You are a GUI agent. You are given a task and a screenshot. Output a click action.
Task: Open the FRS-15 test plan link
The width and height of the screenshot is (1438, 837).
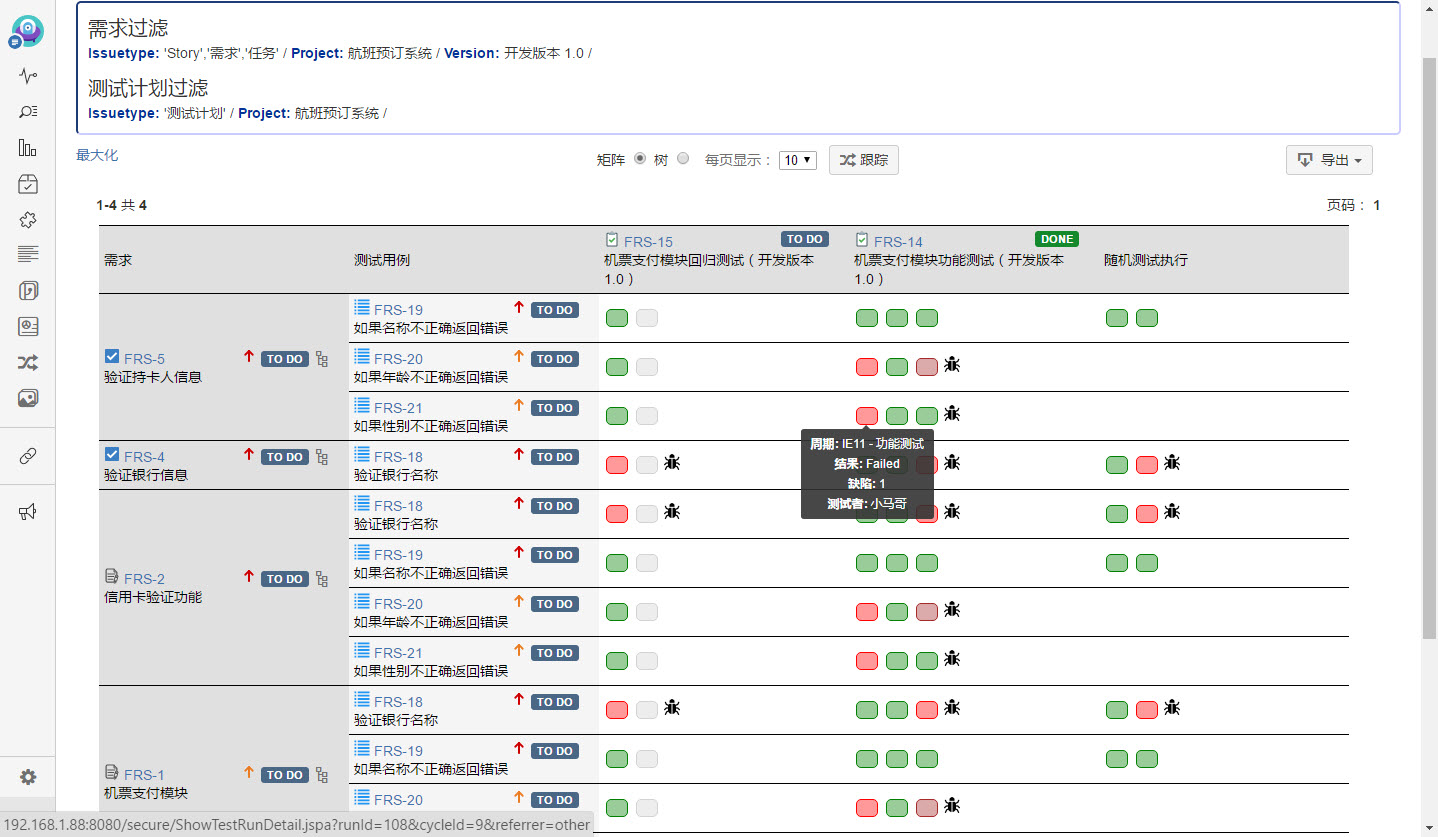[x=648, y=242]
